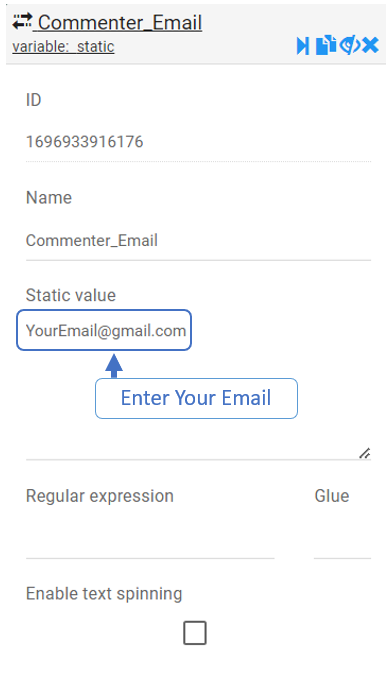
Task: Remove the command with X icon
Action: coord(370,45)
